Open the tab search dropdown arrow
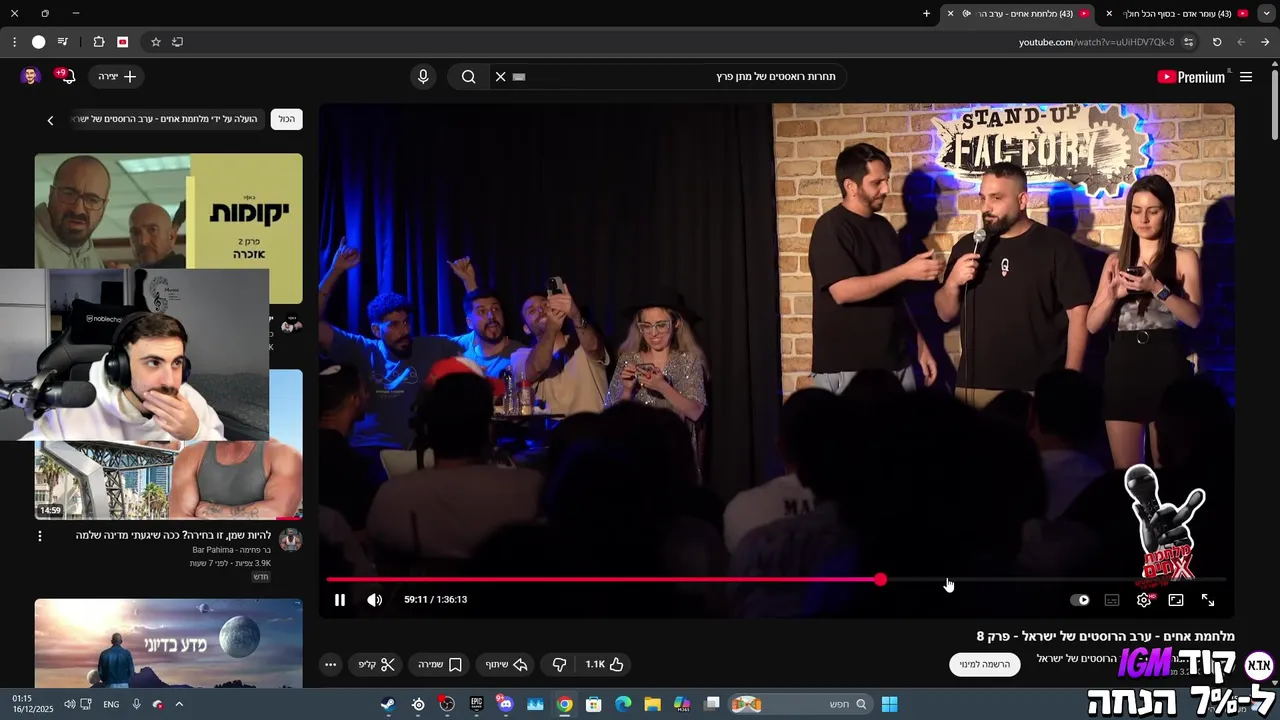The height and width of the screenshot is (720, 1280). [x=1267, y=14]
